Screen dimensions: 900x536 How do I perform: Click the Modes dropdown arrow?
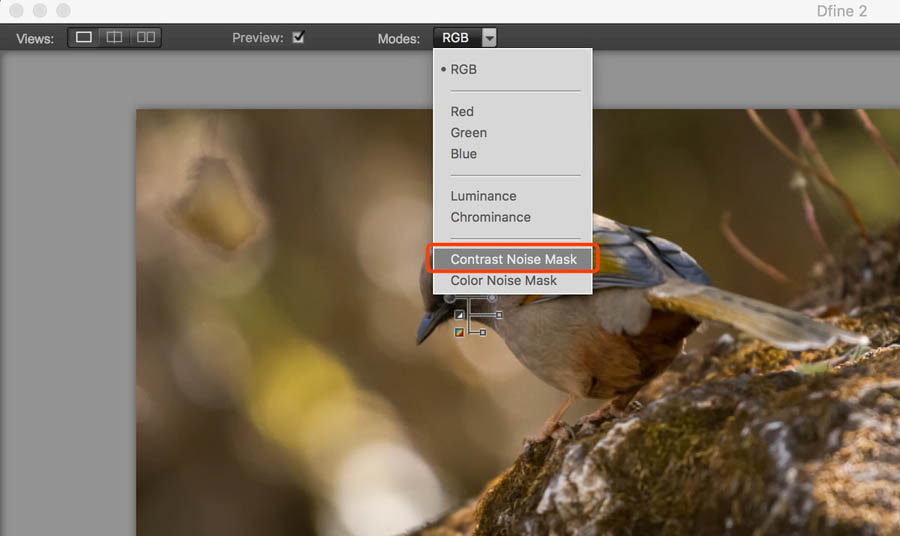488,38
